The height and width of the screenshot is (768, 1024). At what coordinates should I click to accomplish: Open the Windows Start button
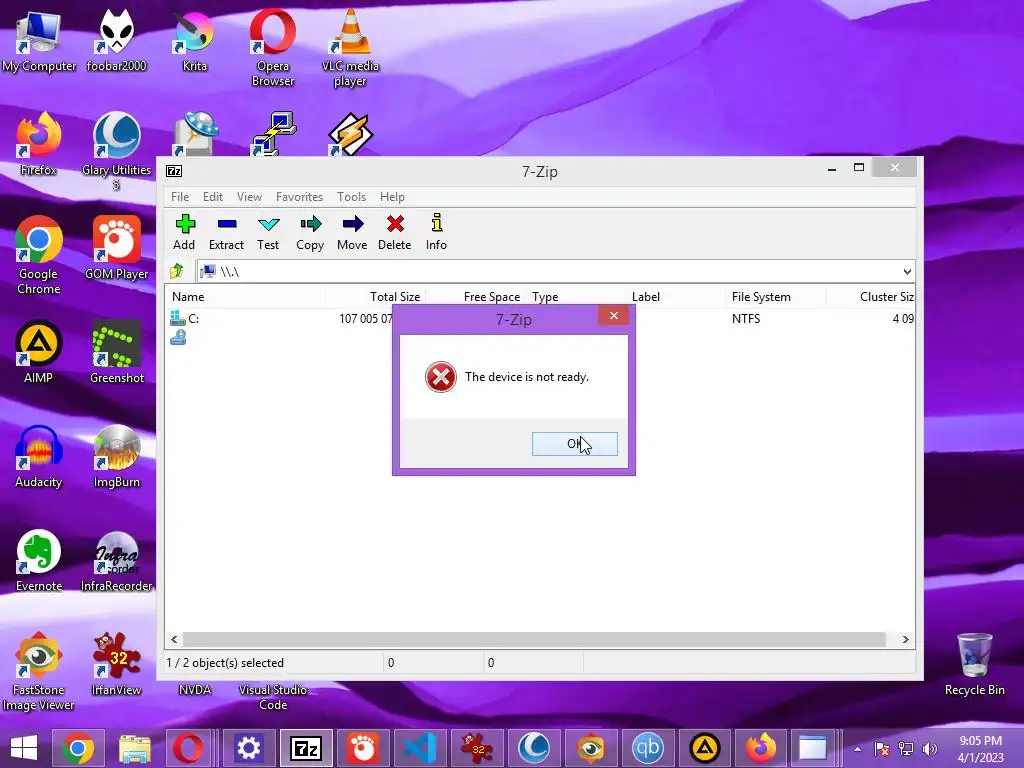coord(24,748)
